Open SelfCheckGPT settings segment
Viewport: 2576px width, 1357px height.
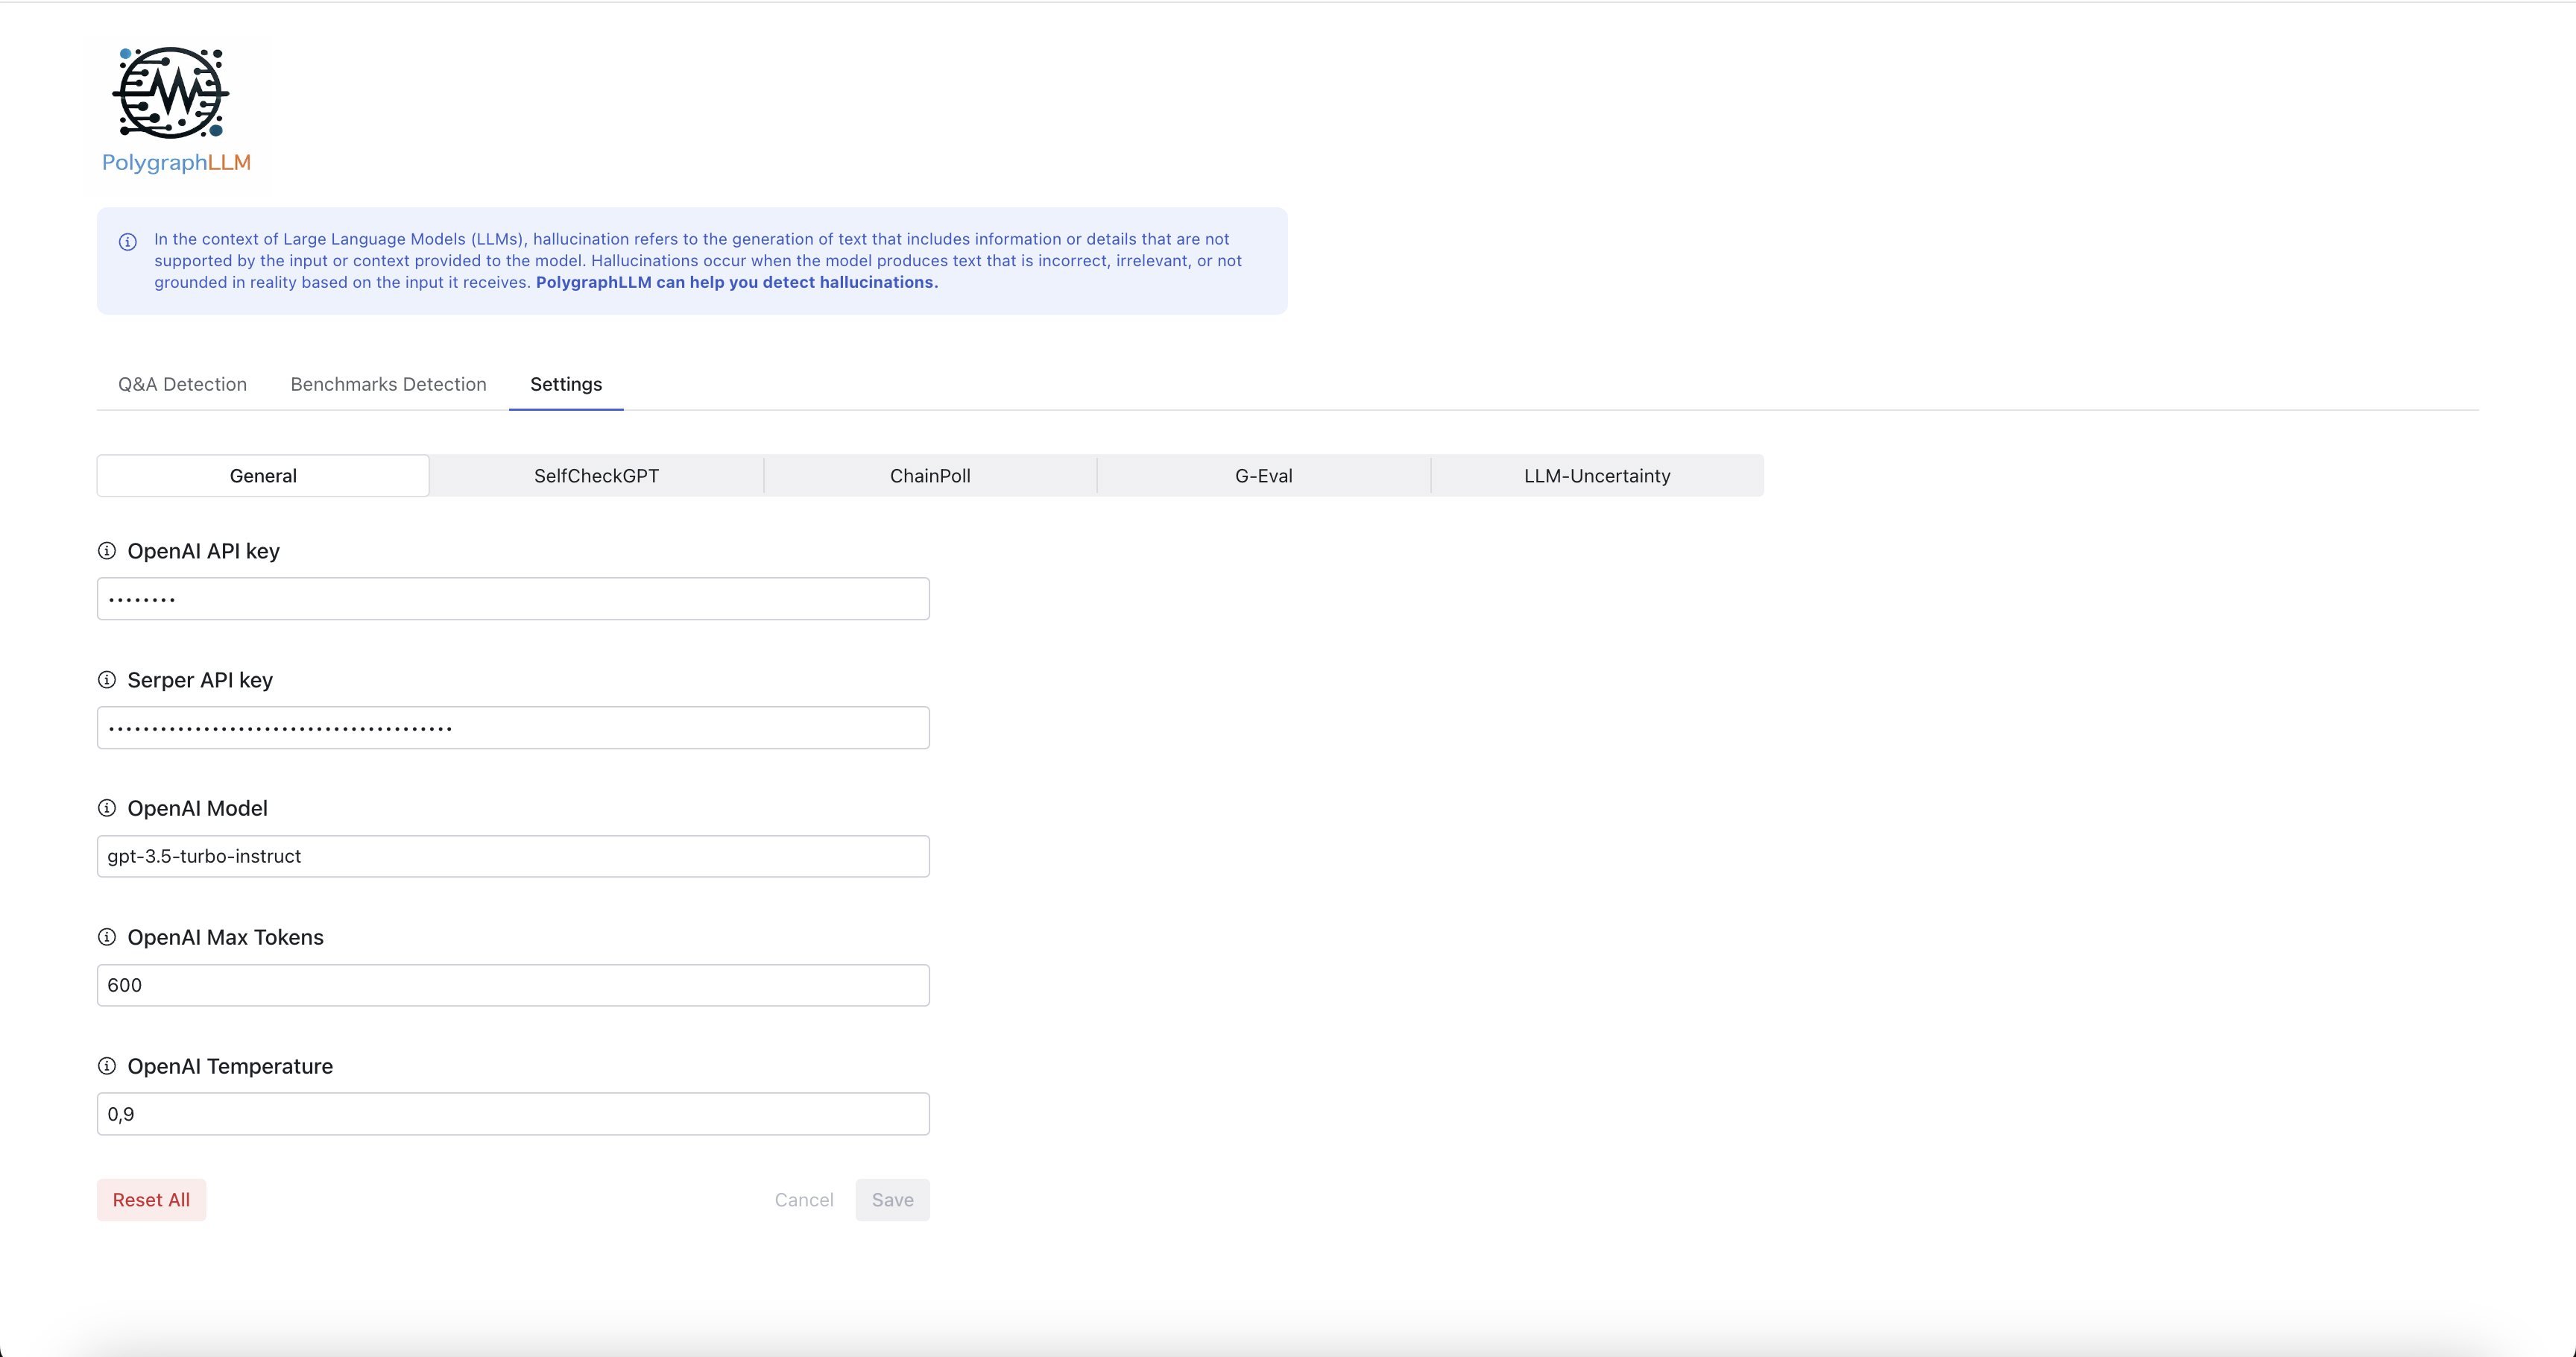pos(596,476)
